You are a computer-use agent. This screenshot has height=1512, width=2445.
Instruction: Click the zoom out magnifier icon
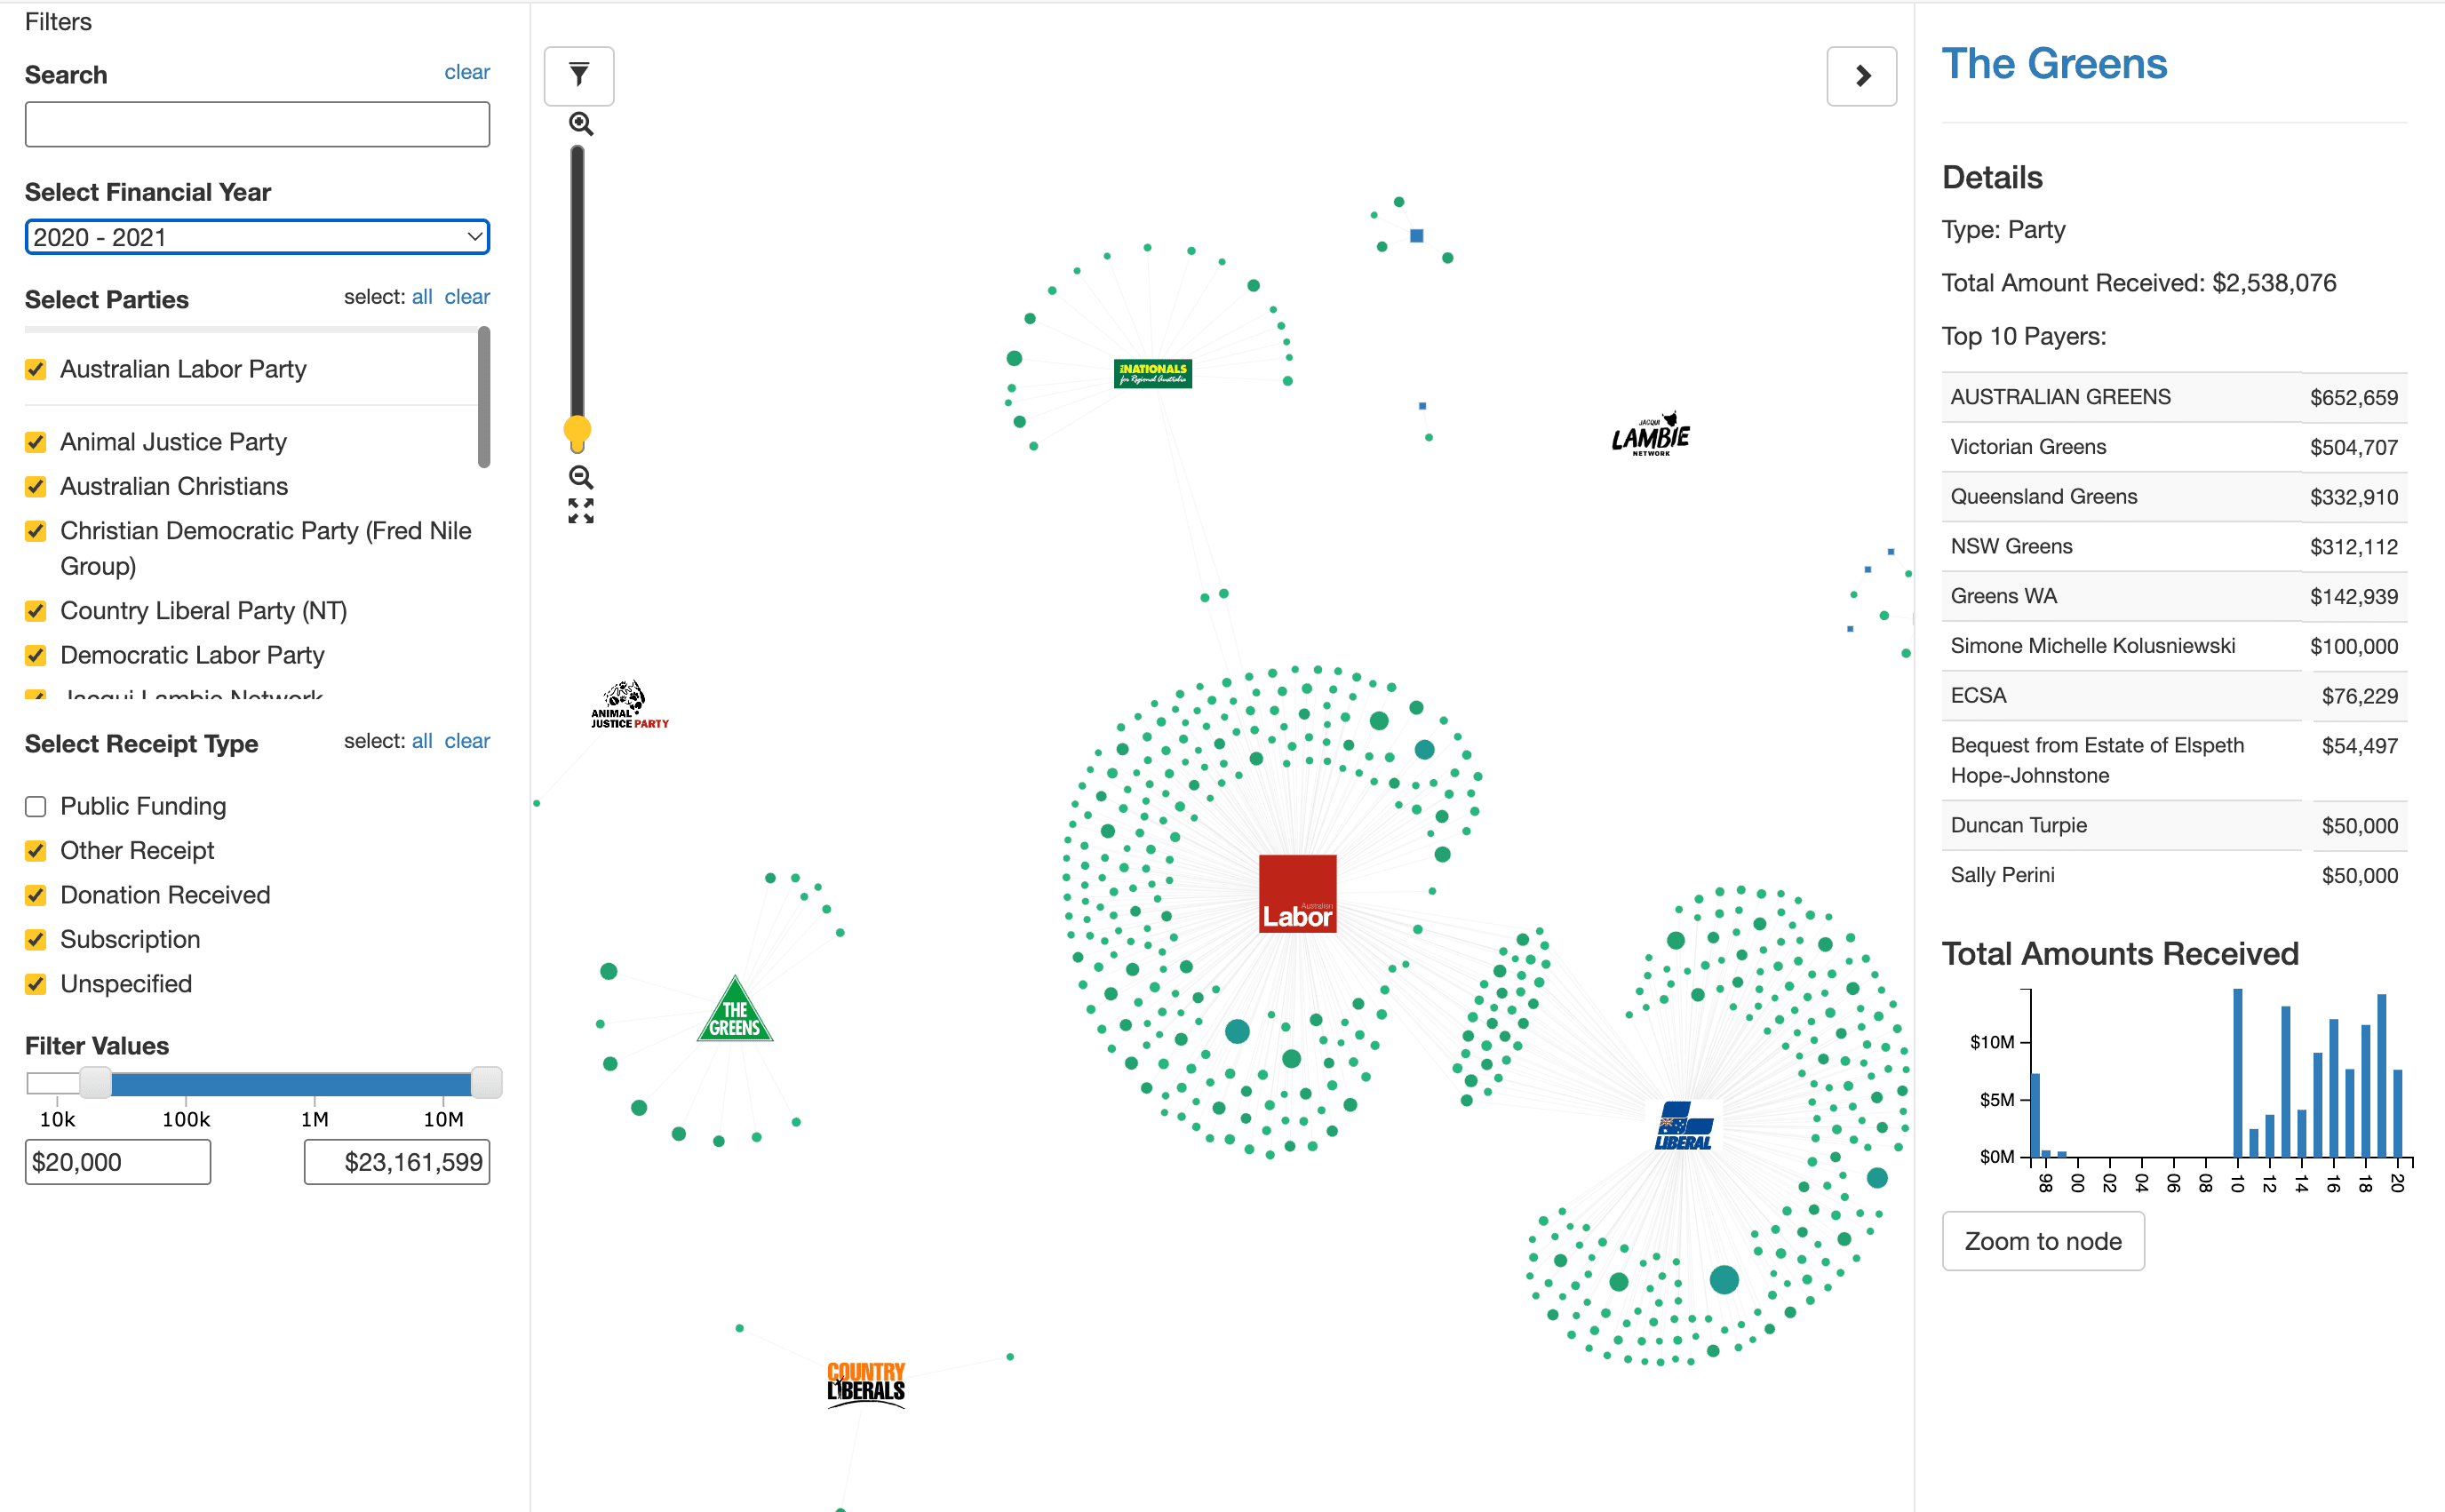pyautogui.click(x=581, y=477)
